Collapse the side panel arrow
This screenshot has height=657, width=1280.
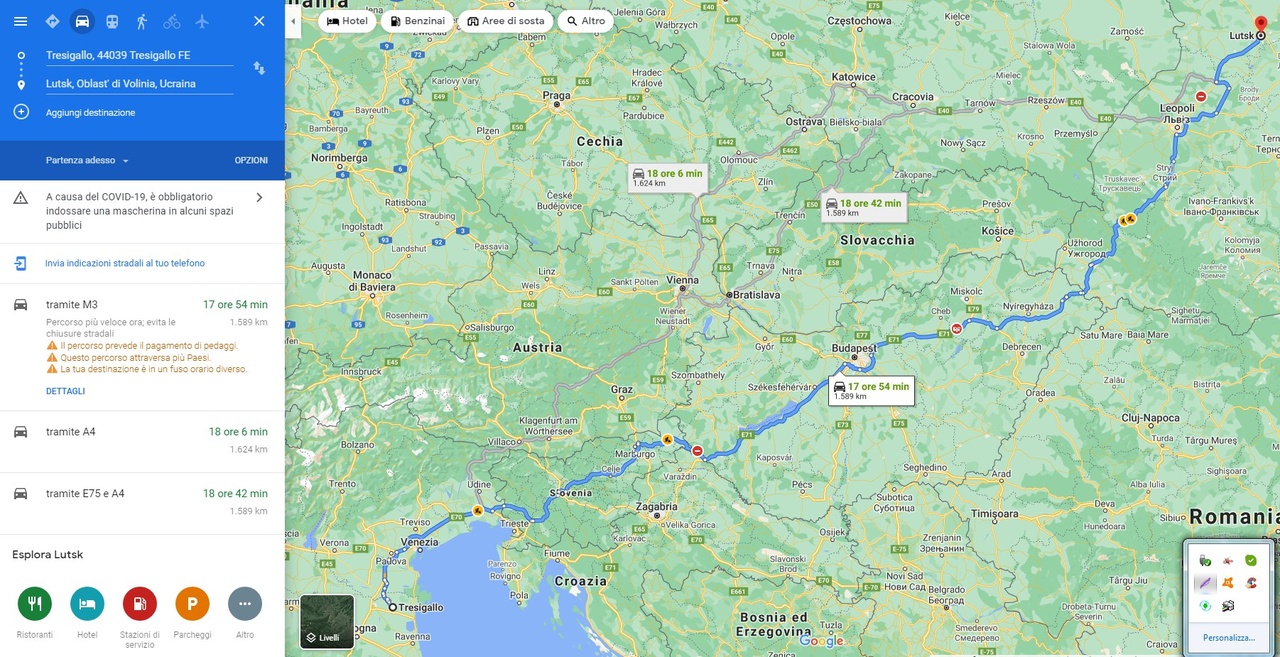pyautogui.click(x=292, y=21)
